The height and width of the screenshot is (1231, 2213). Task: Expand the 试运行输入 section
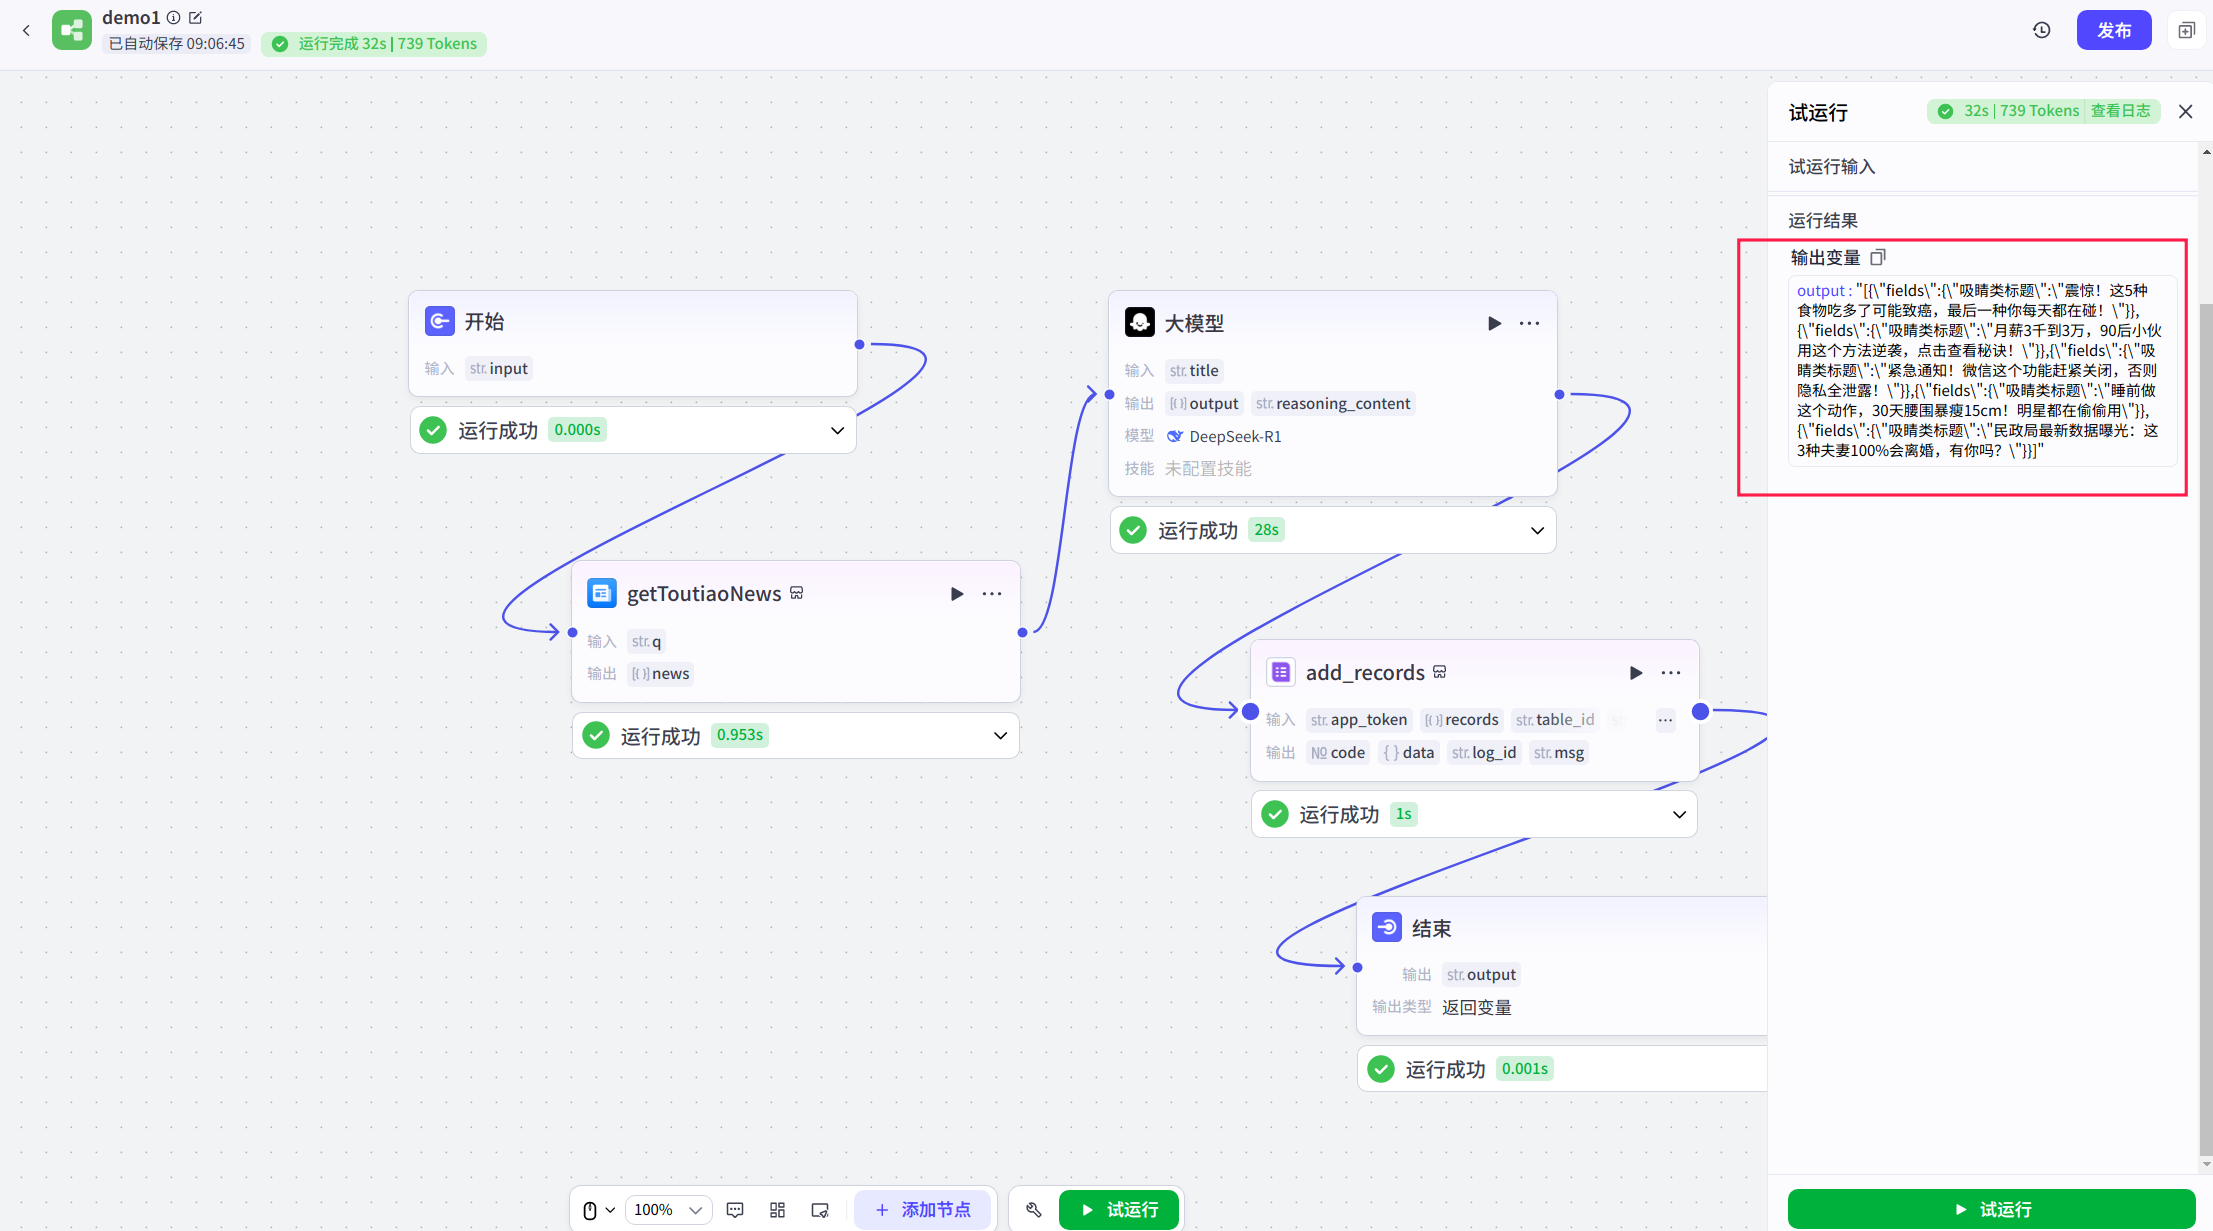point(1832,167)
